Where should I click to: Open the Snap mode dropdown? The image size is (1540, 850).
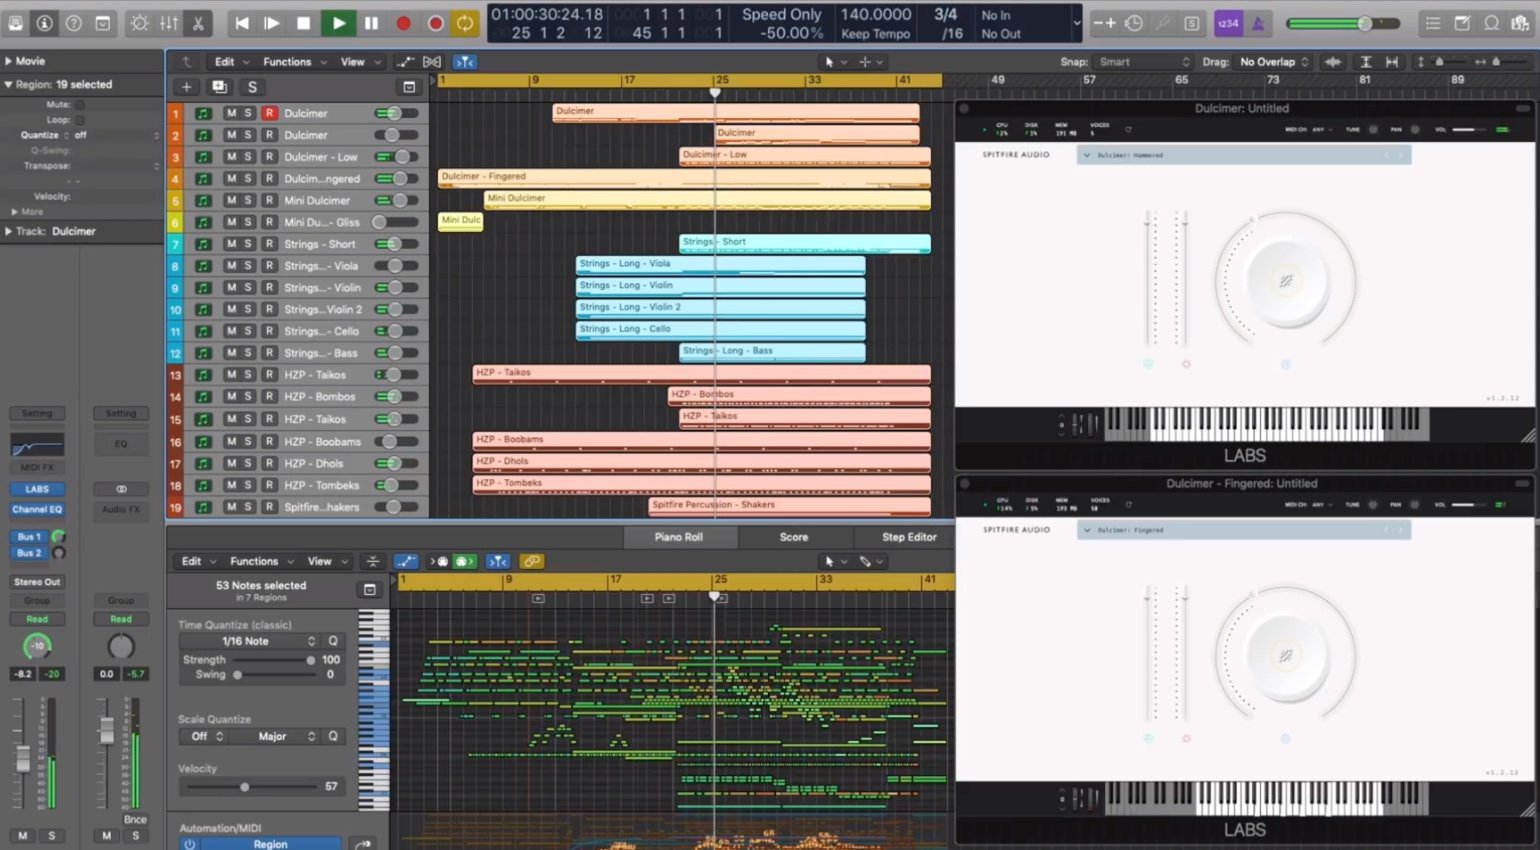pyautogui.click(x=1144, y=62)
